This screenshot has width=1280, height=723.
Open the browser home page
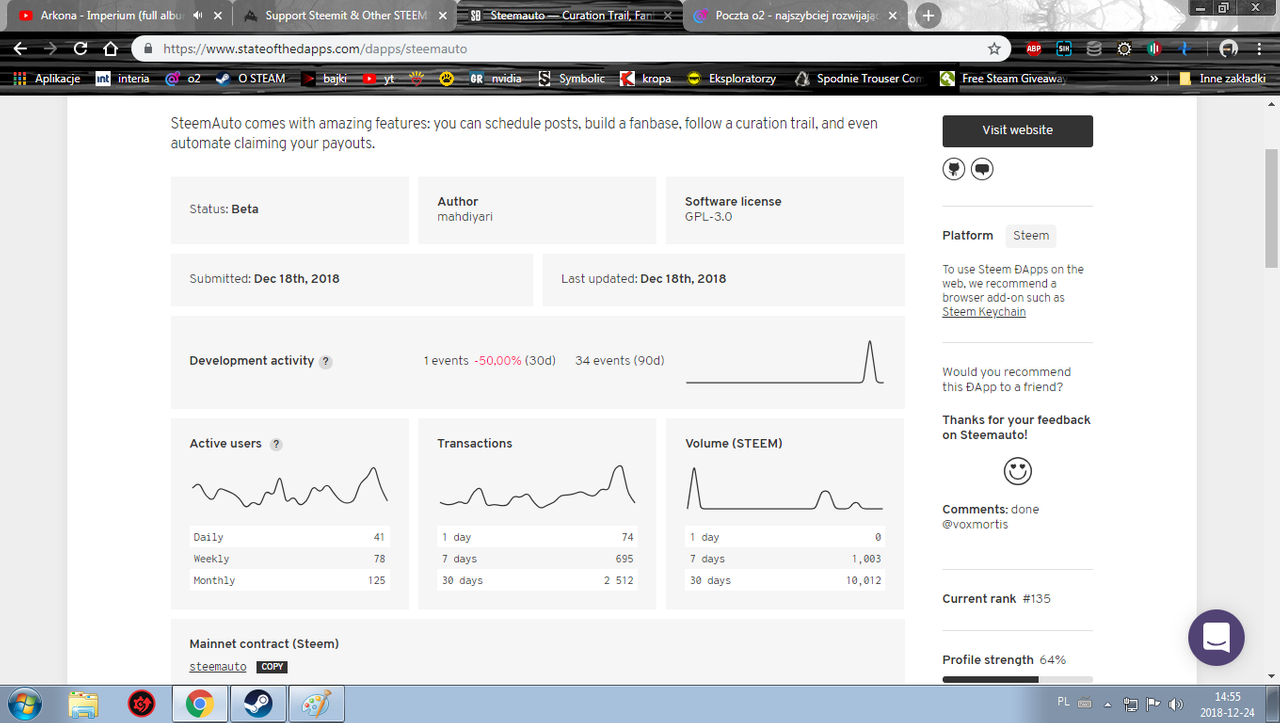tap(110, 48)
